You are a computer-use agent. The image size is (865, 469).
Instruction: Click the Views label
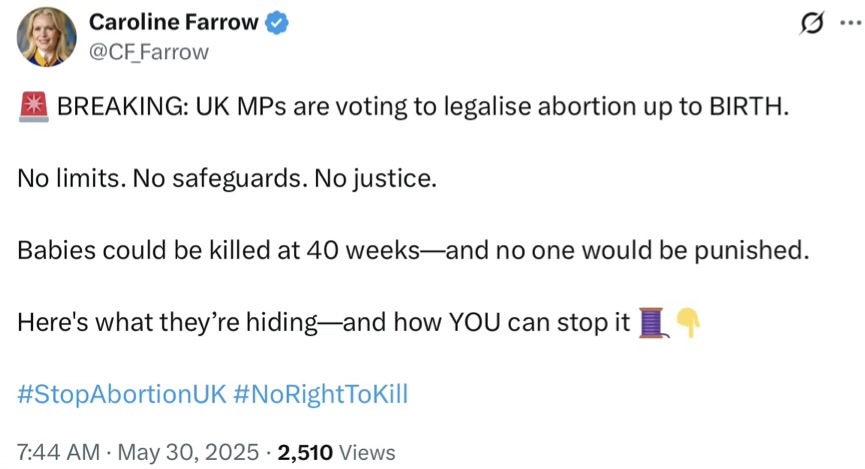pyautogui.click(x=368, y=452)
